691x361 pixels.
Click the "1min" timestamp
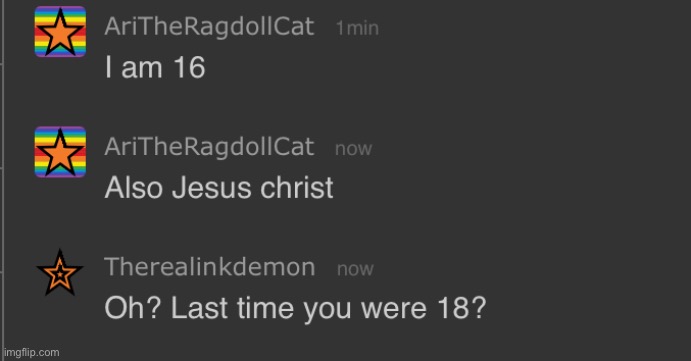[x=357, y=28]
